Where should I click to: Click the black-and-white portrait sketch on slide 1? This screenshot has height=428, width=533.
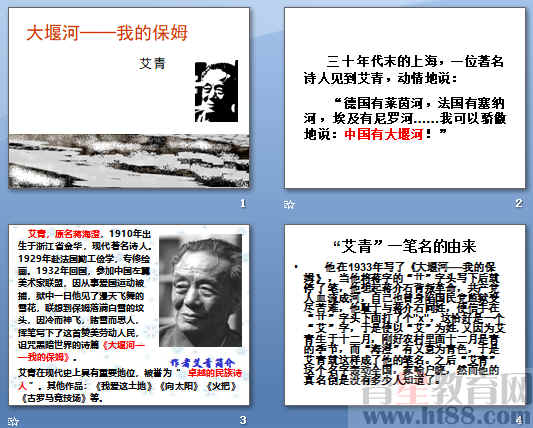point(217,91)
